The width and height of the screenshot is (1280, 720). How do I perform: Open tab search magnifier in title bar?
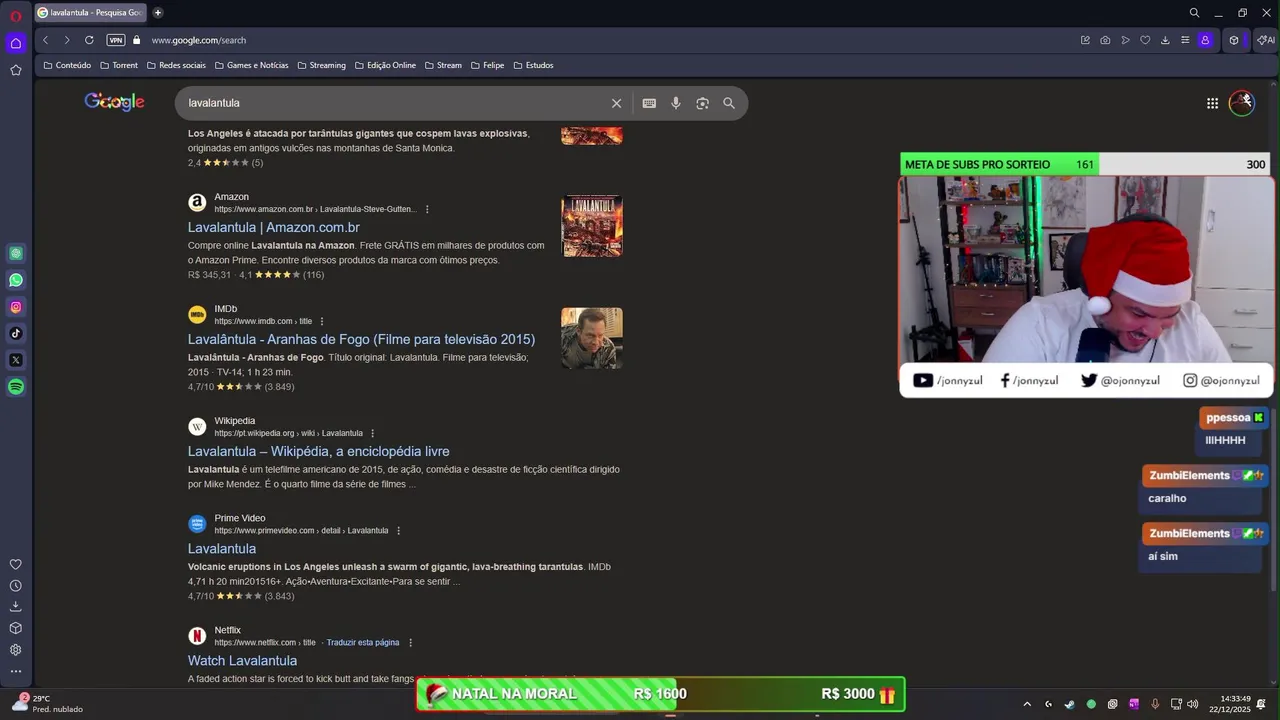click(x=1194, y=13)
